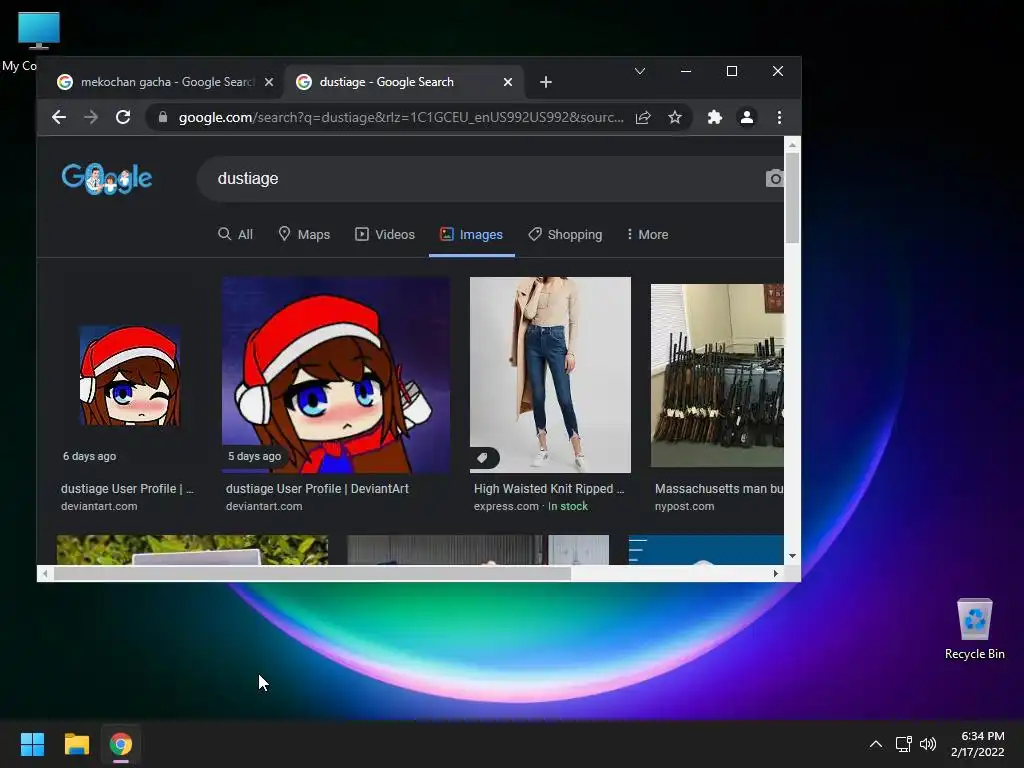Open 'Massachusetts man bu' article link
Screen dimensions: 1024x768
coord(719,489)
